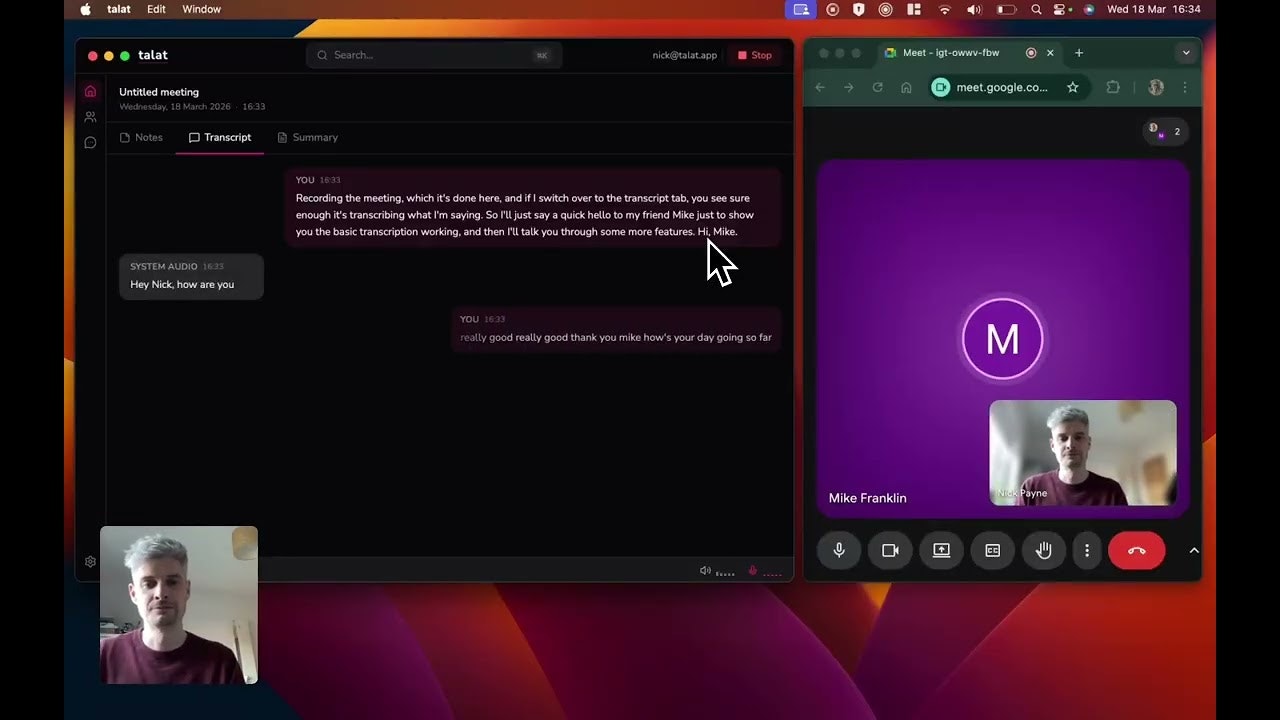Click the menu bar clock Wed 18 Mar

tap(1153, 9)
